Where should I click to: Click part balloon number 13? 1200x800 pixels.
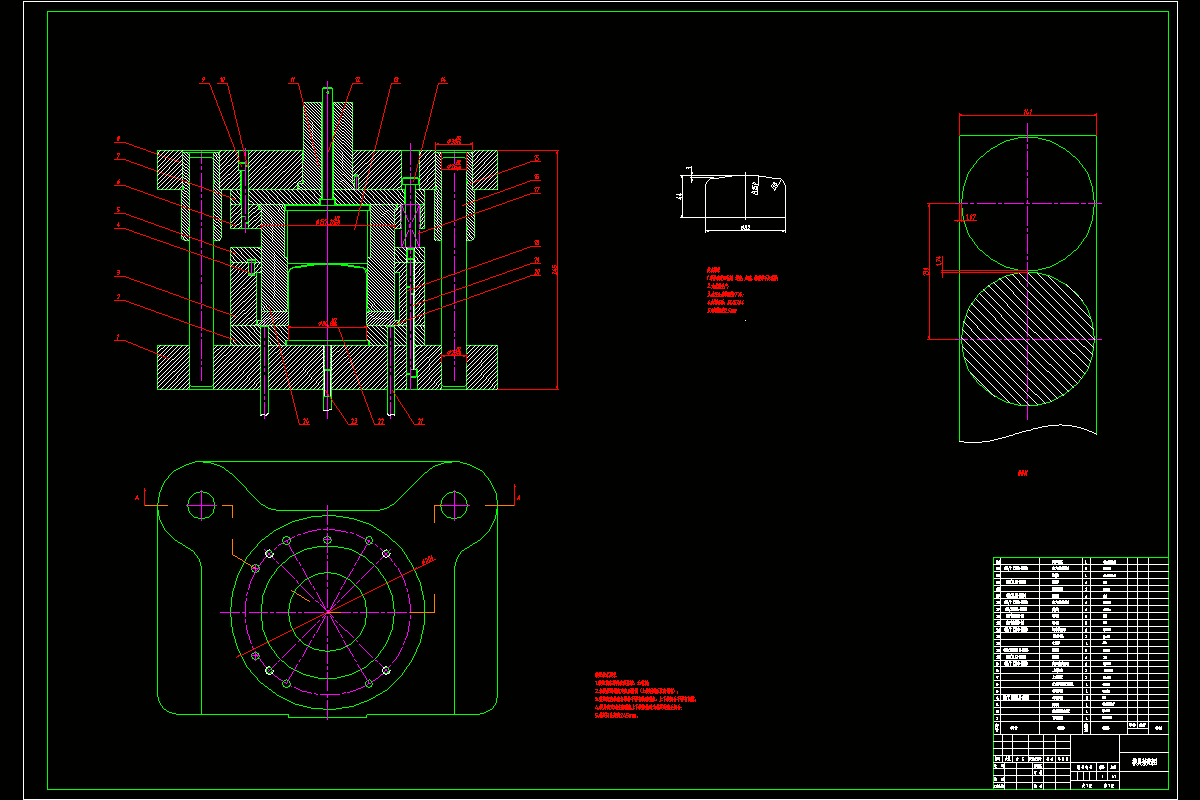(397, 79)
